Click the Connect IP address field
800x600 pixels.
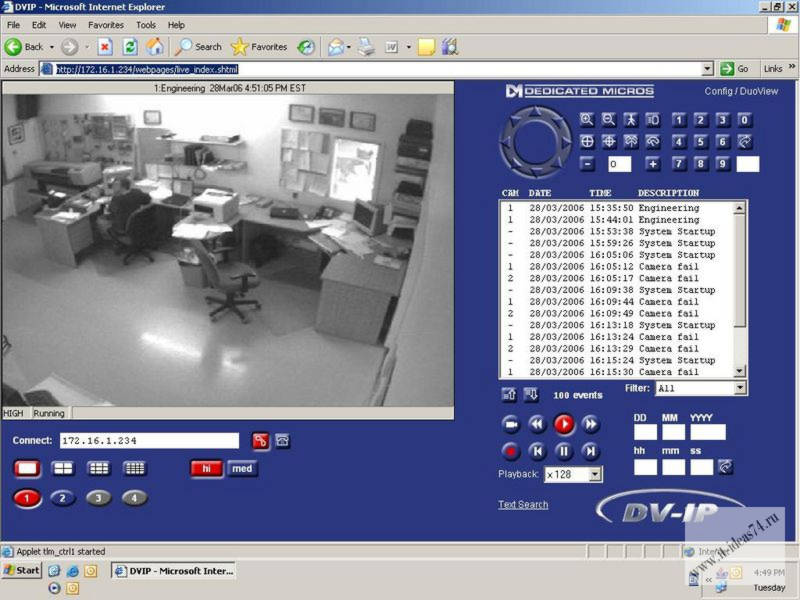point(148,440)
